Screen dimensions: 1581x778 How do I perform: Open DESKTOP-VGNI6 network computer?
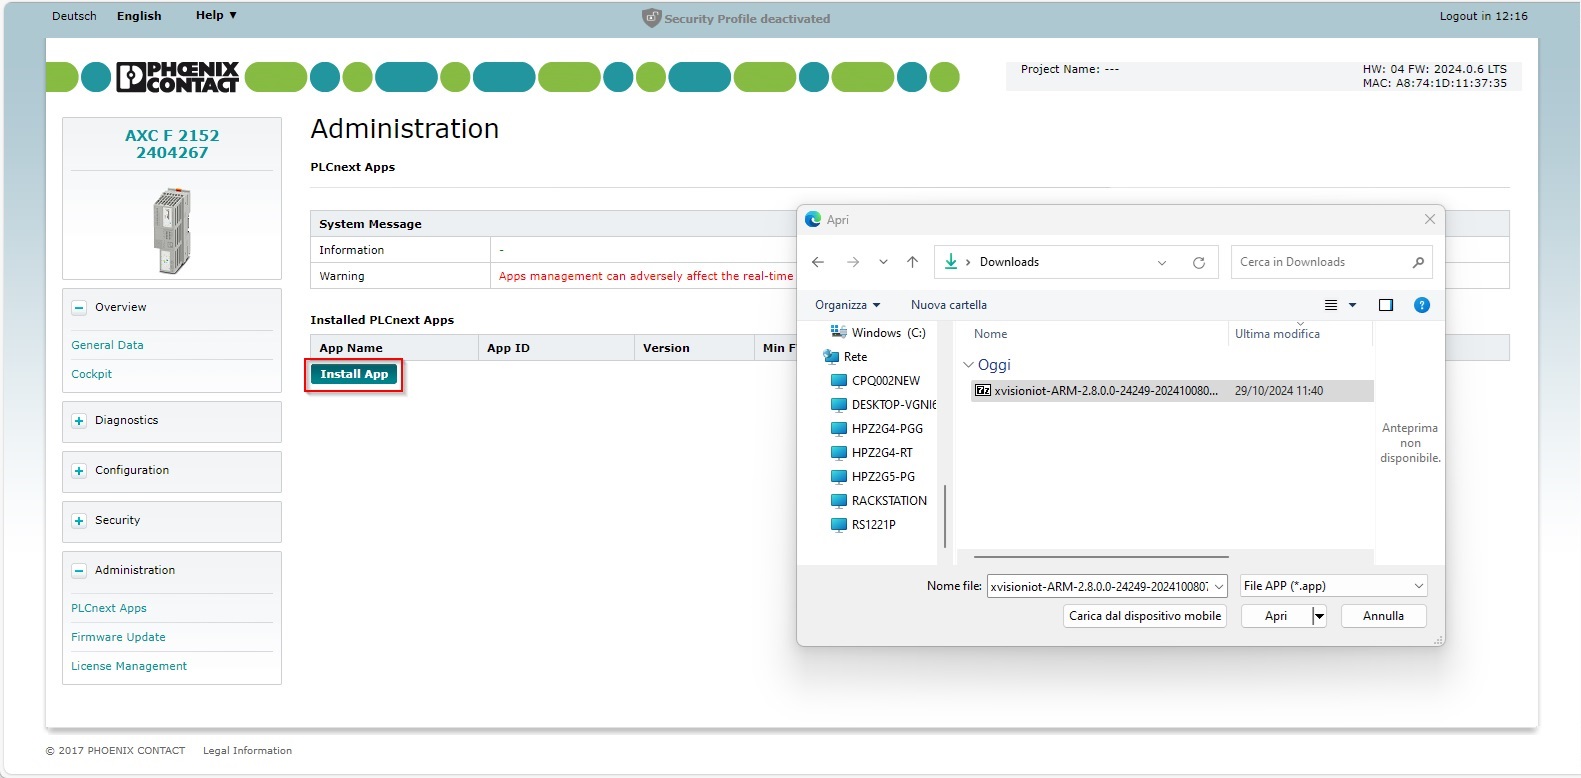click(x=884, y=405)
